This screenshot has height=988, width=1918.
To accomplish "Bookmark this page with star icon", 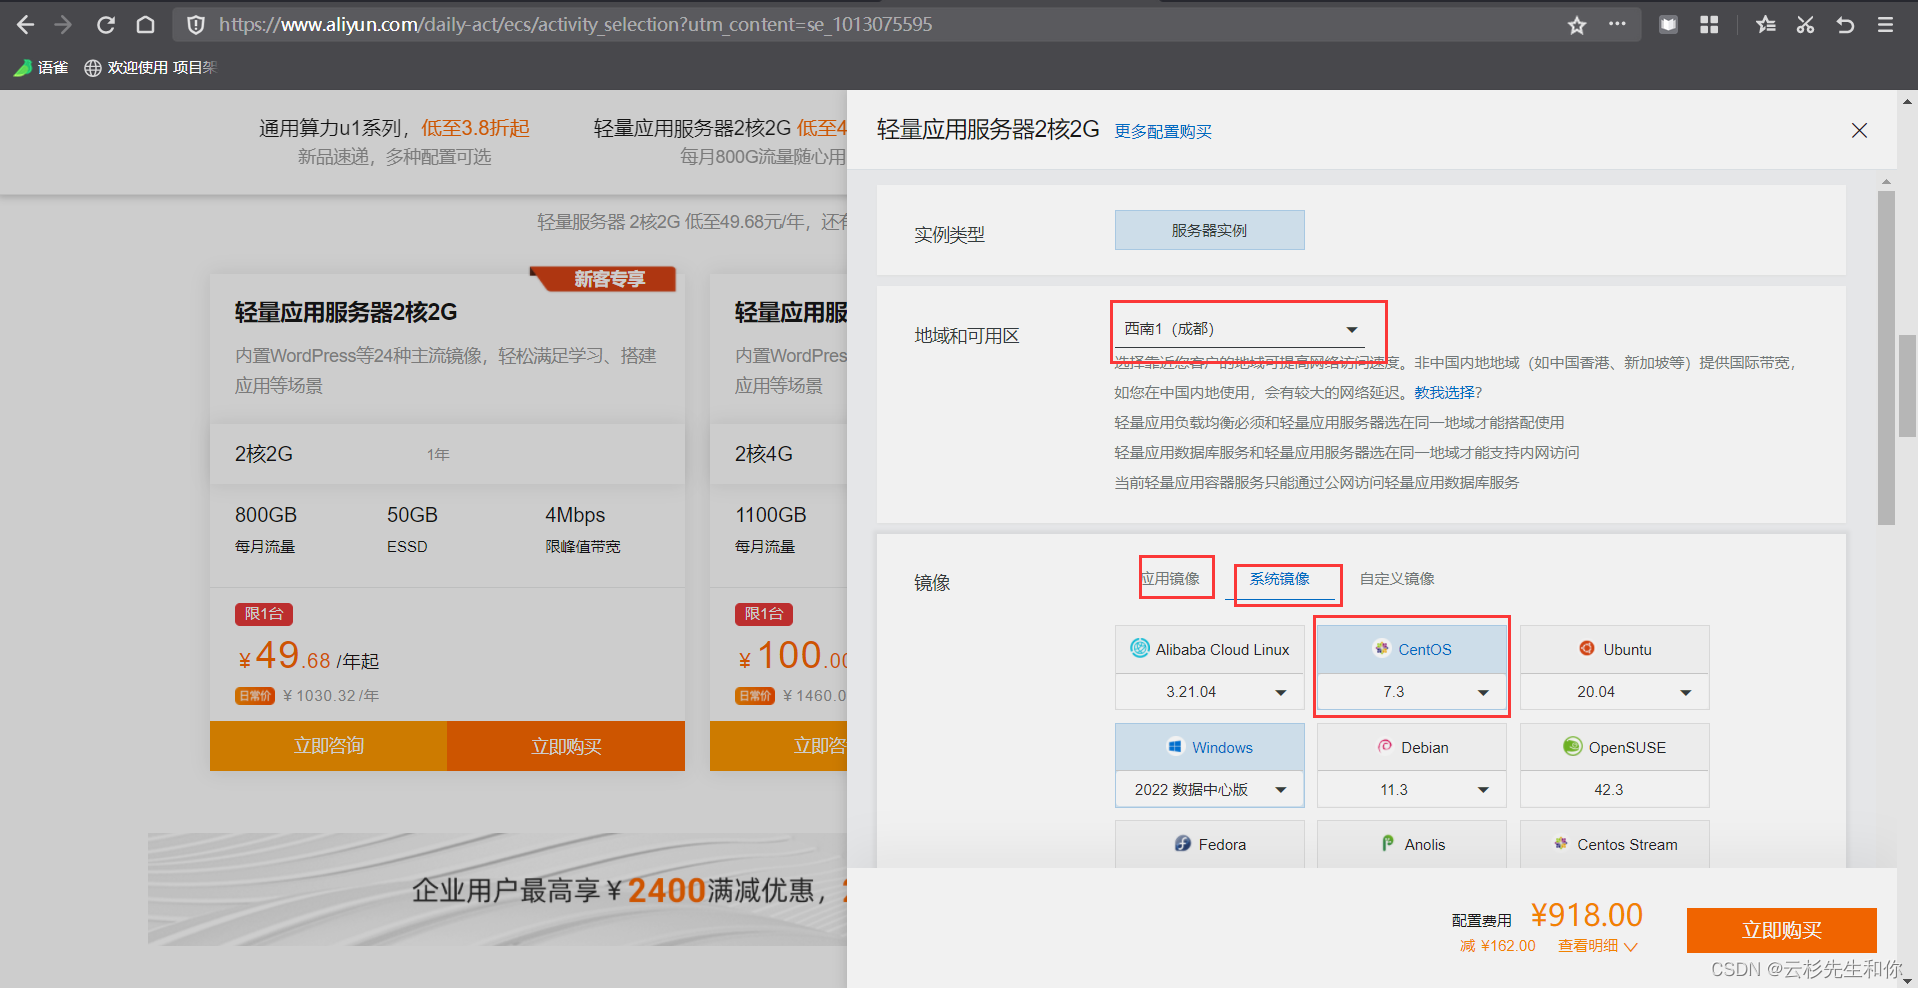I will (x=1577, y=25).
